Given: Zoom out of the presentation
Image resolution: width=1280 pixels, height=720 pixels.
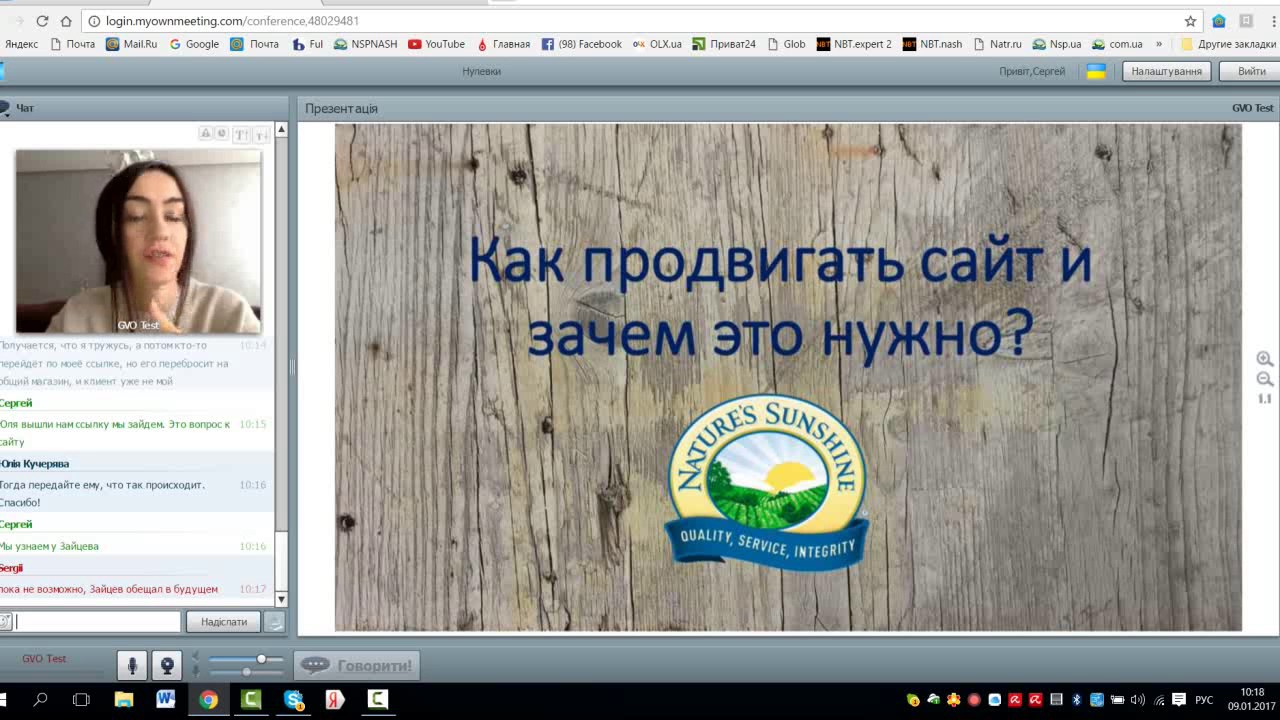Looking at the screenshot, I should (1265, 379).
